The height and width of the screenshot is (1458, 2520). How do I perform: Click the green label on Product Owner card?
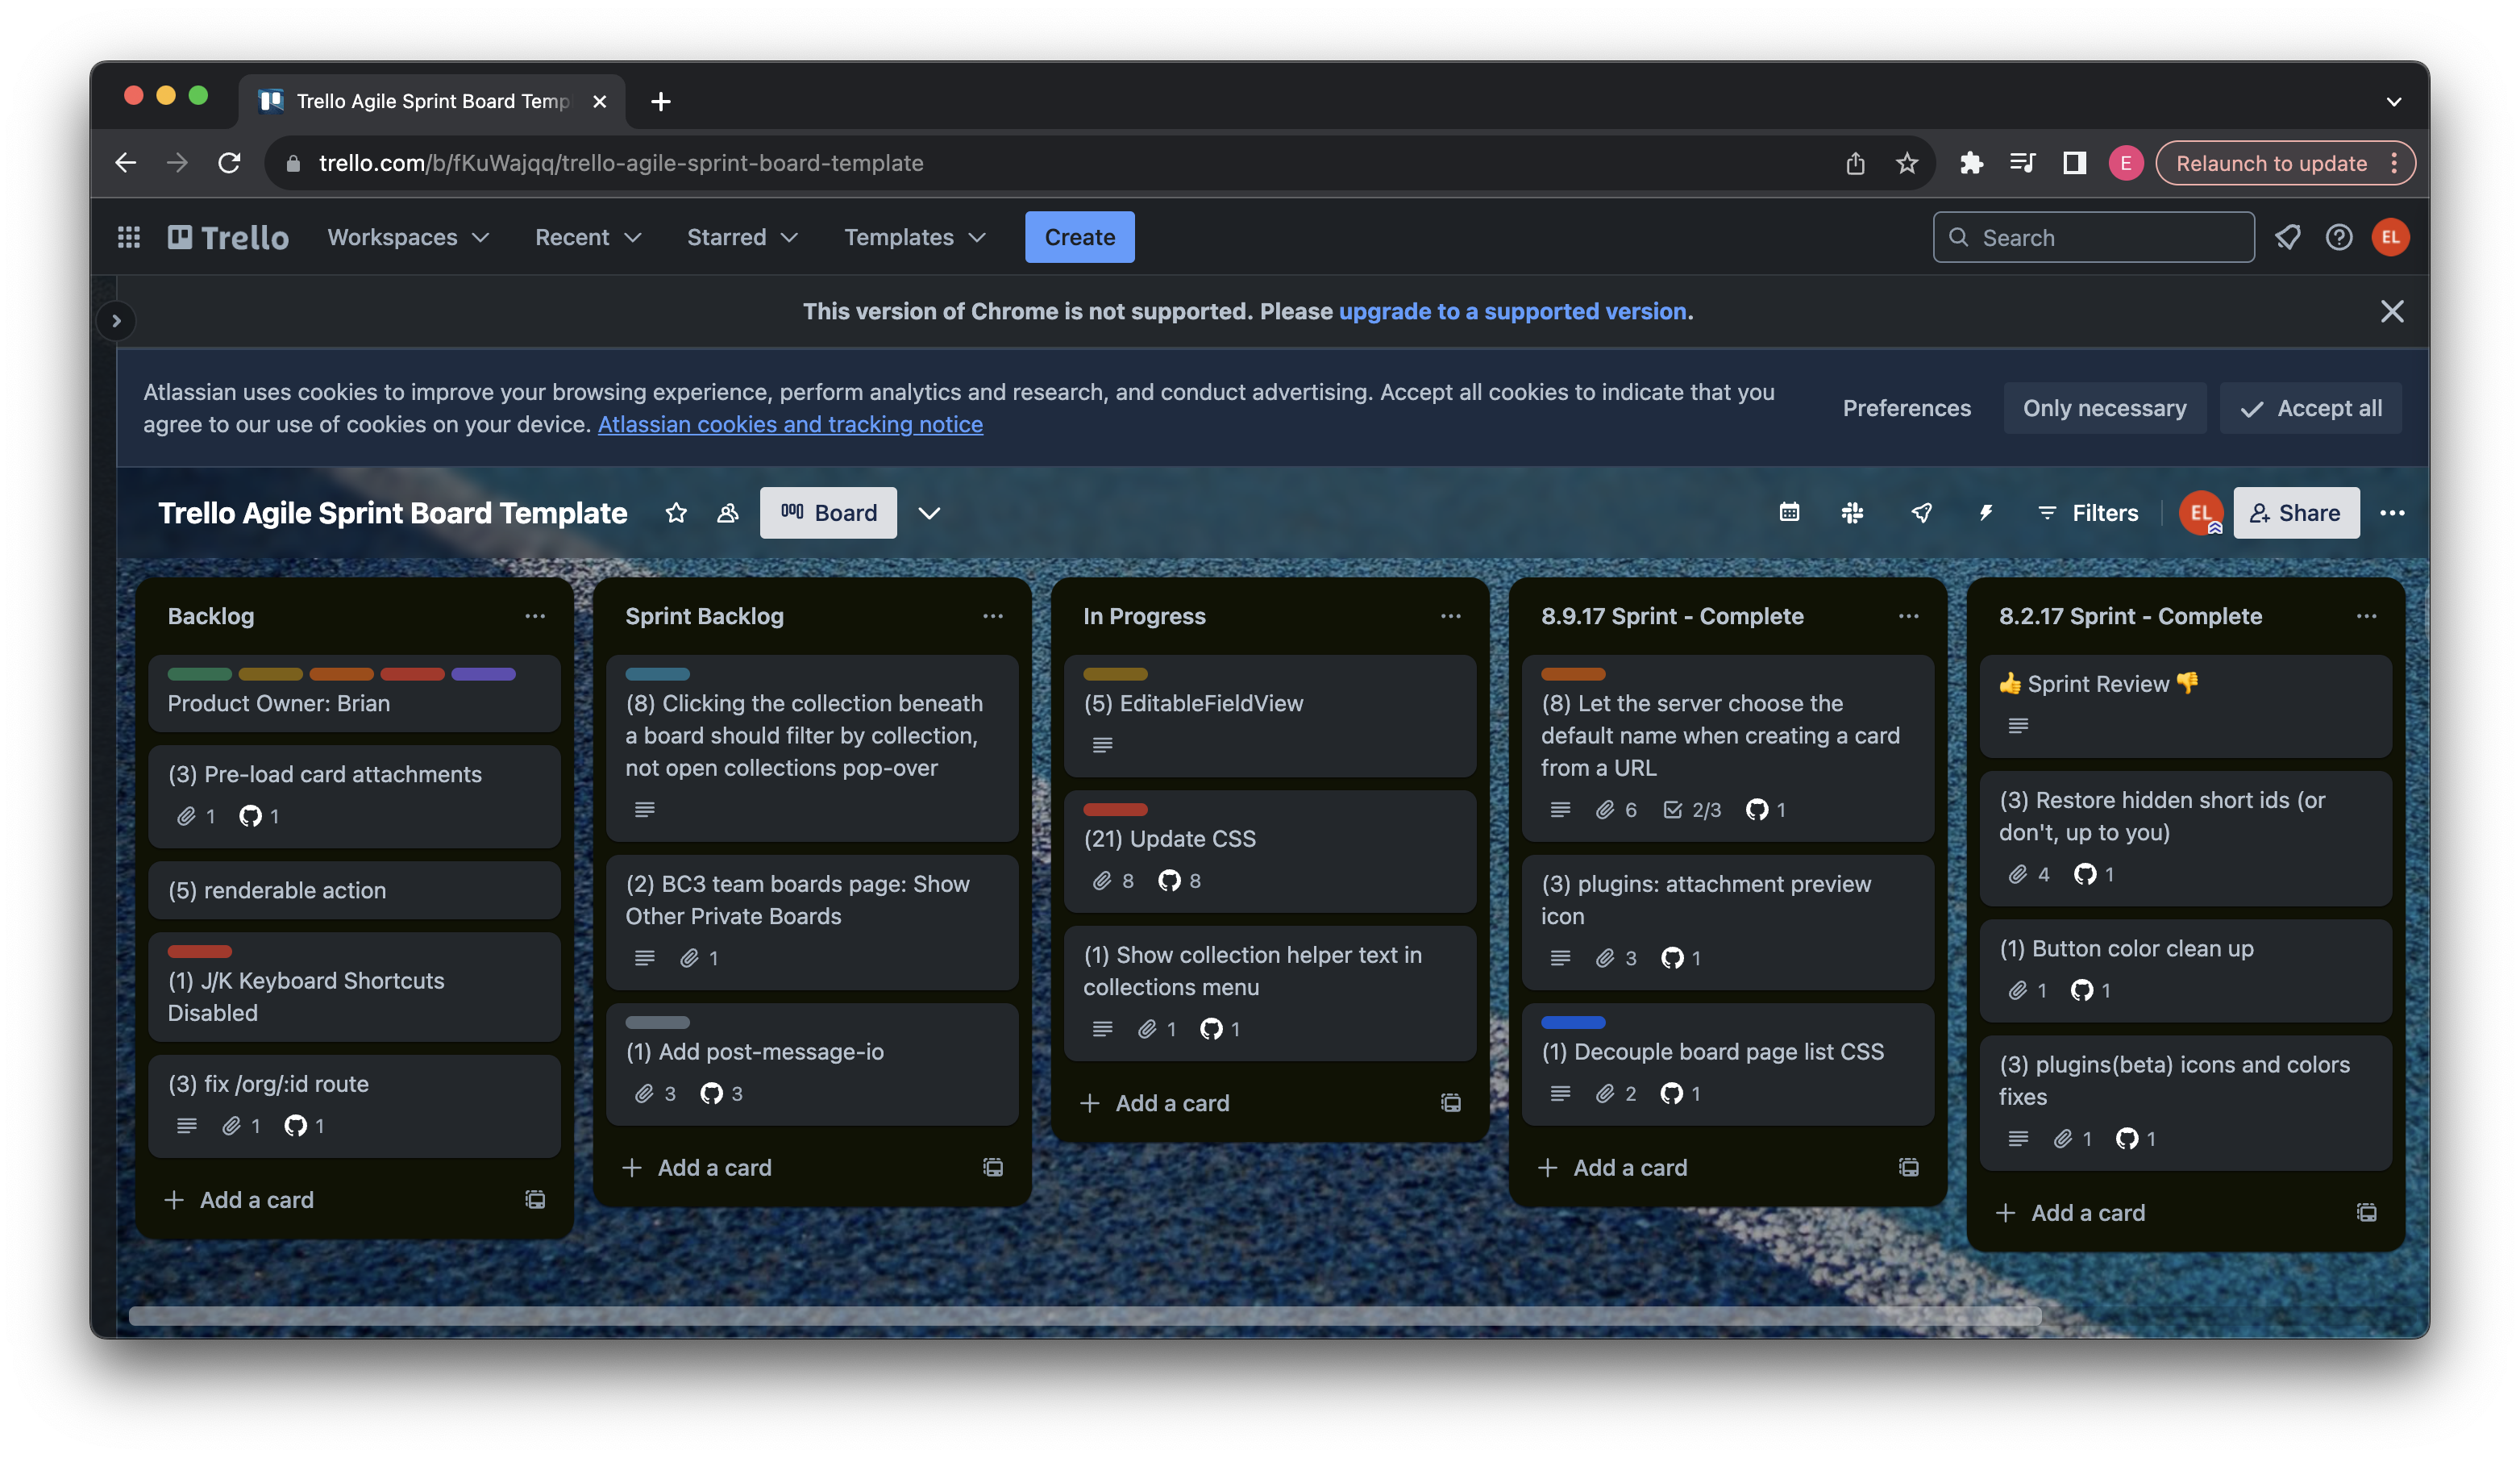(199, 674)
